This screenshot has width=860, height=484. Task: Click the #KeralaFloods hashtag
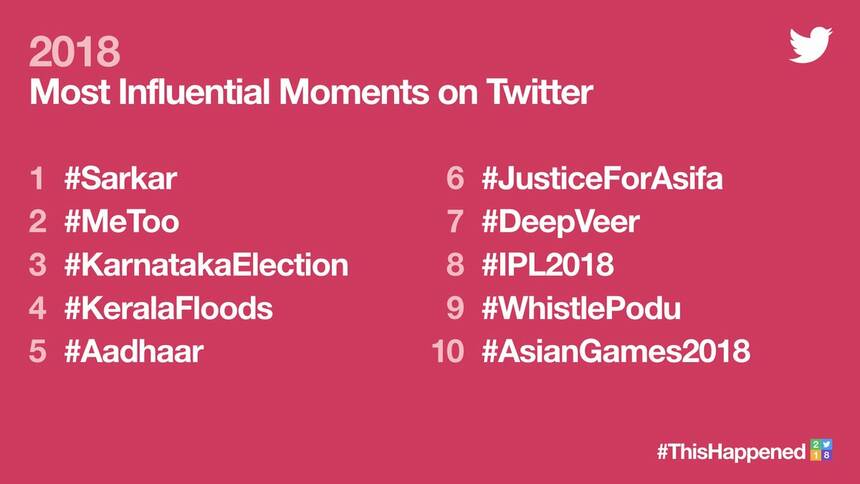pos(168,308)
